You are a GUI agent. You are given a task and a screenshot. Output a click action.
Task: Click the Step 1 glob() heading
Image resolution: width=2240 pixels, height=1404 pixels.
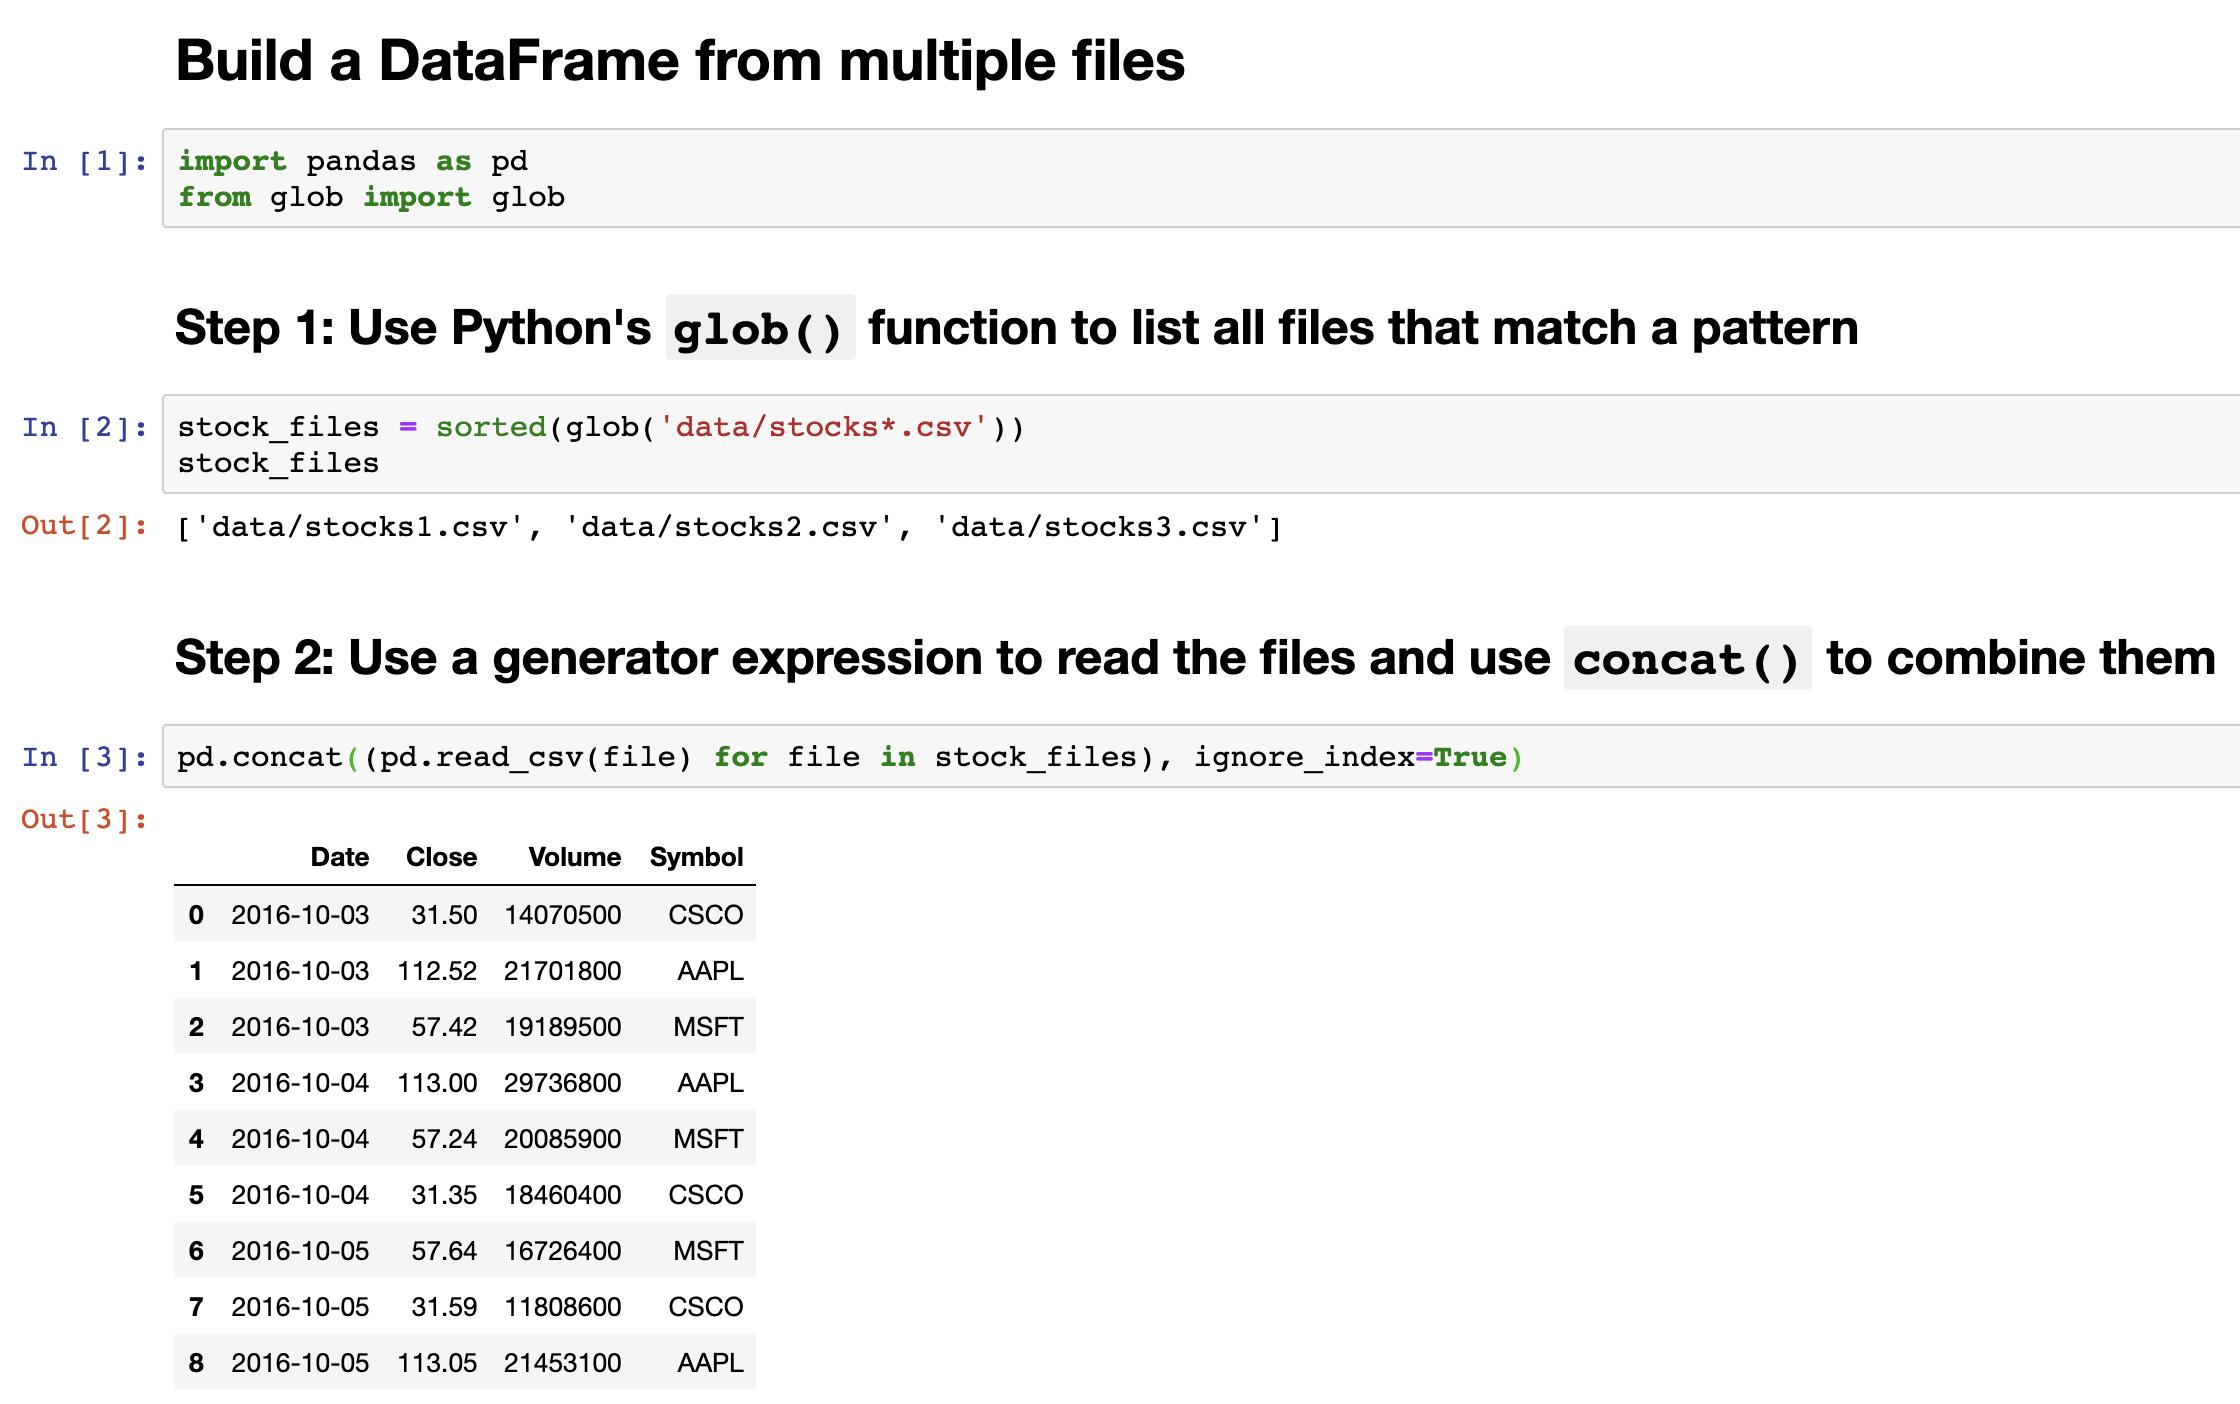point(1015,328)
